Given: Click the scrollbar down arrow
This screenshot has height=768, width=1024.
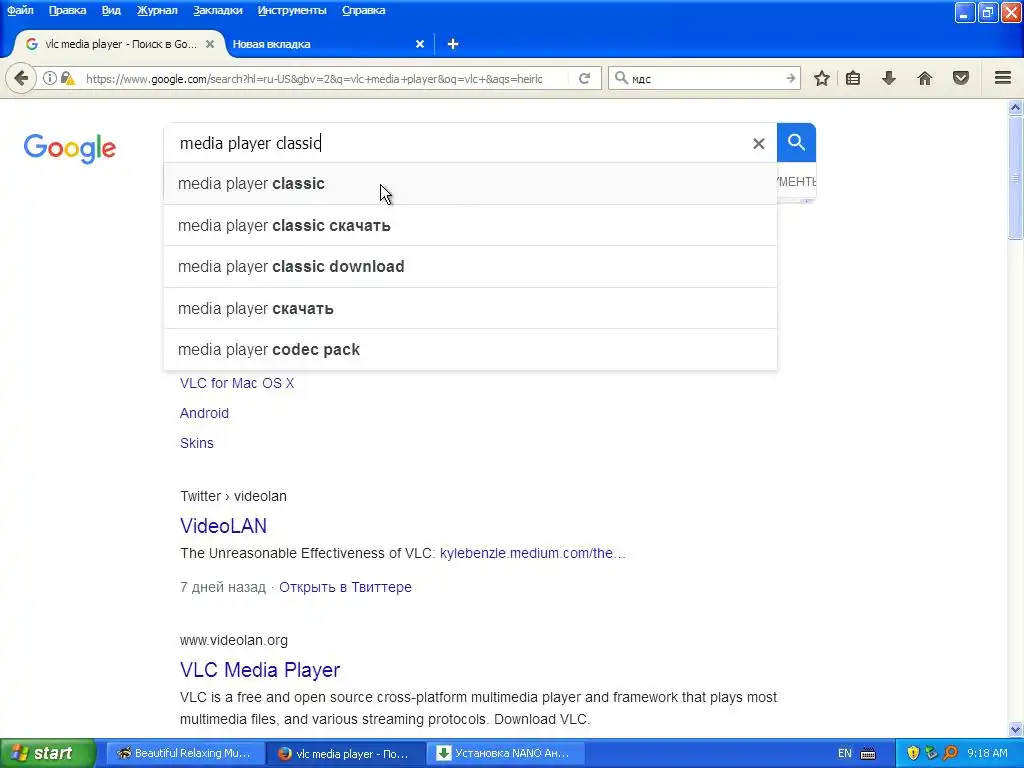Looking at the screenshot, I should click(1016, 729).
